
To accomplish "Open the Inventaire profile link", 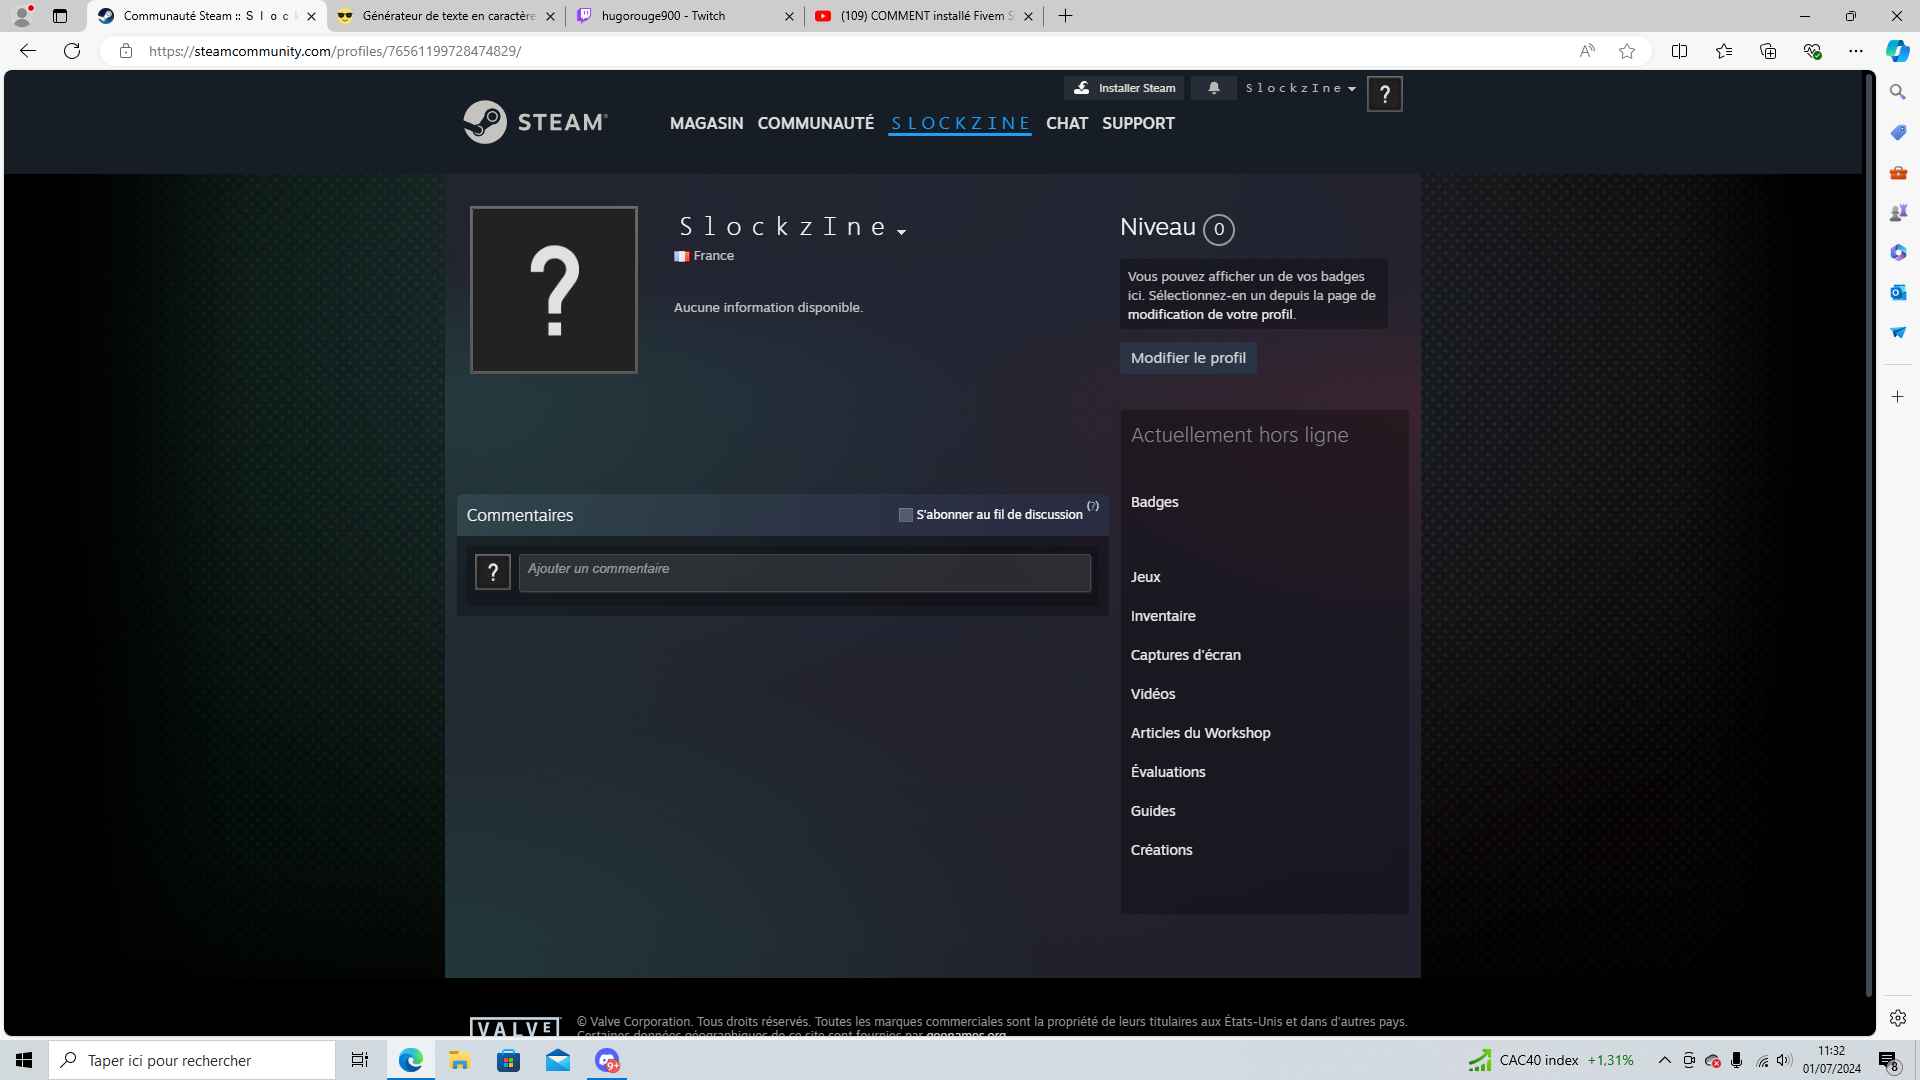I will pos(1163,616).
